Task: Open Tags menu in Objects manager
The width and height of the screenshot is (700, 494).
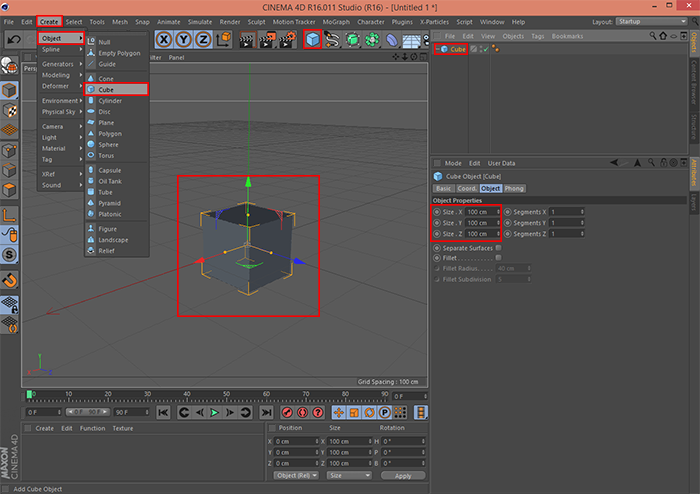Action: click(x=538, y=36)
